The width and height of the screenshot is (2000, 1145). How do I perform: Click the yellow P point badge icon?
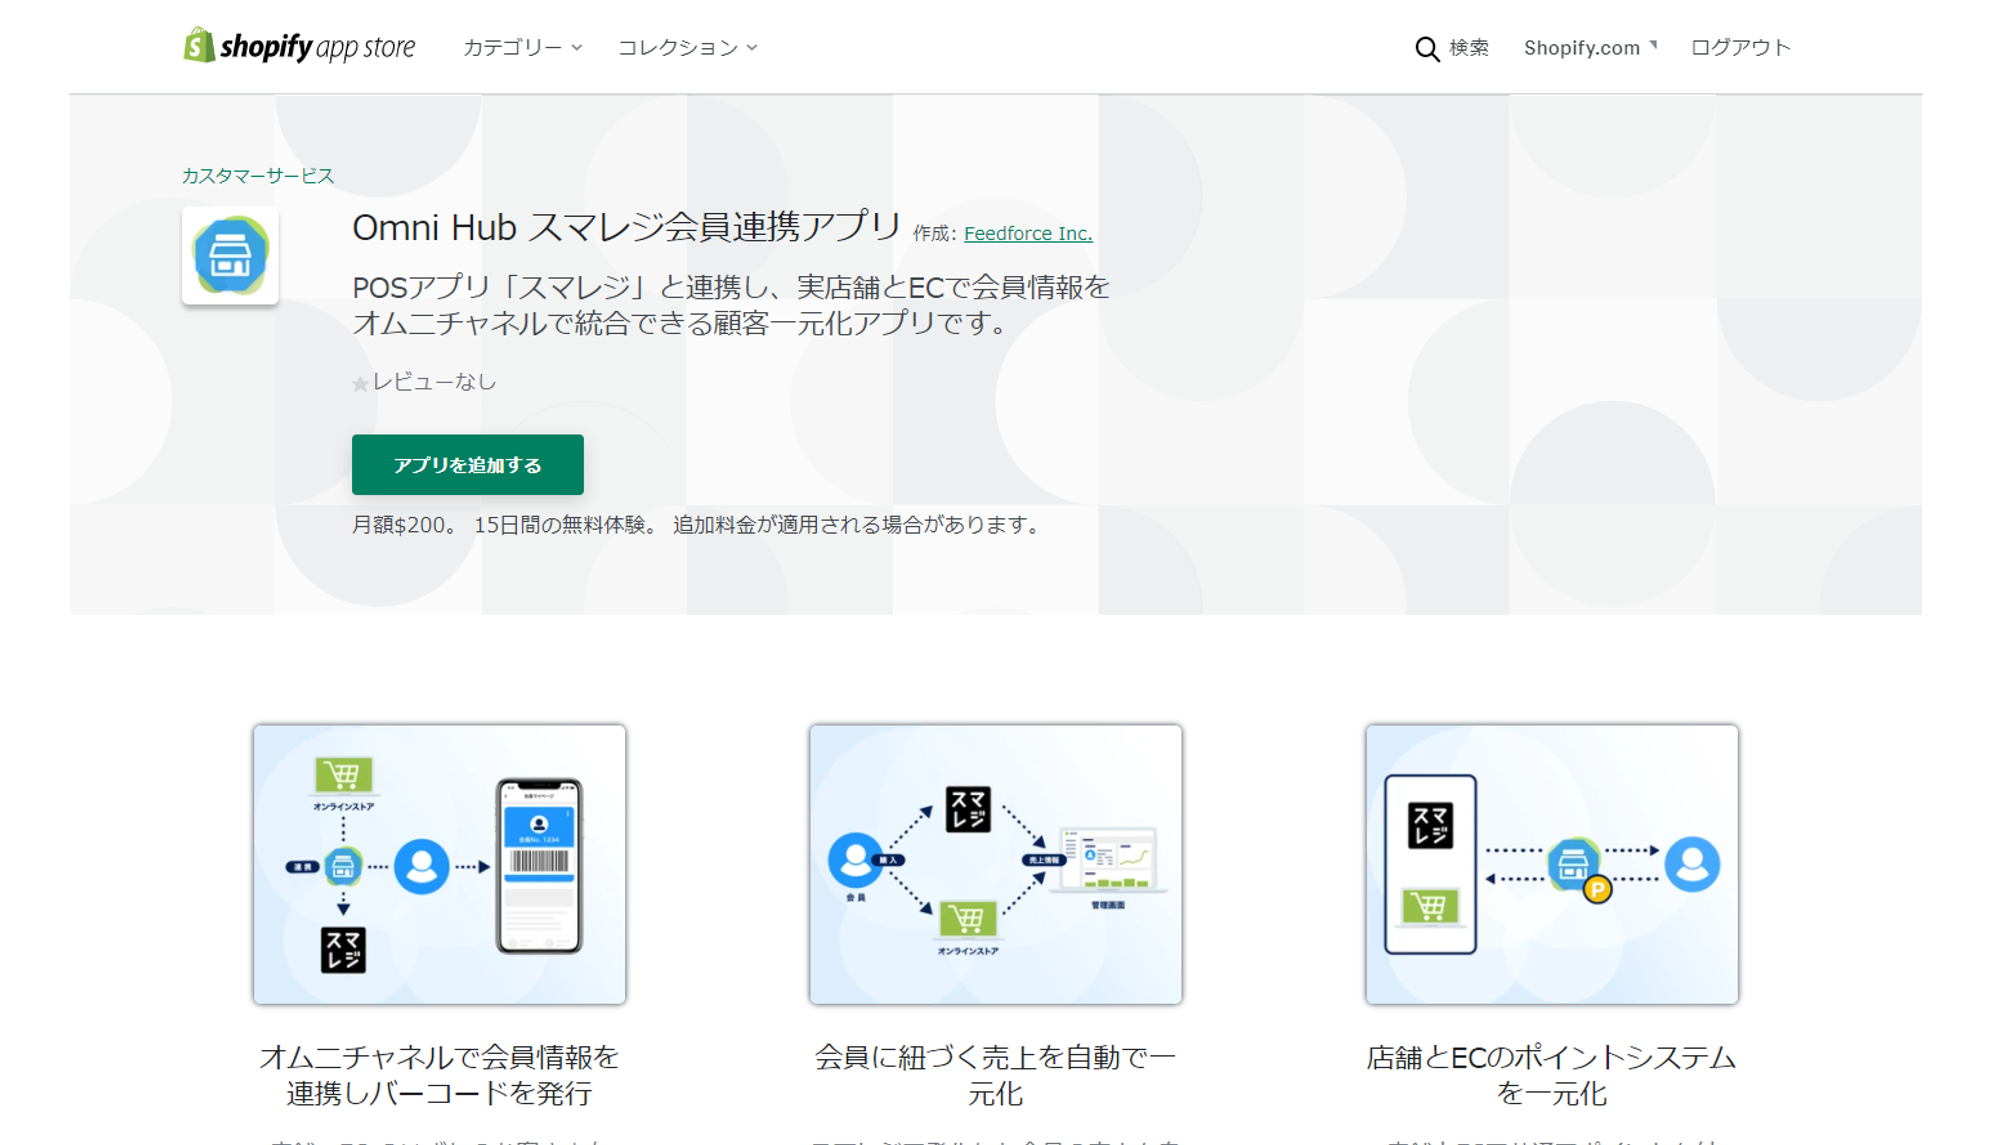pyautogui.click(x=1597, y=889)
